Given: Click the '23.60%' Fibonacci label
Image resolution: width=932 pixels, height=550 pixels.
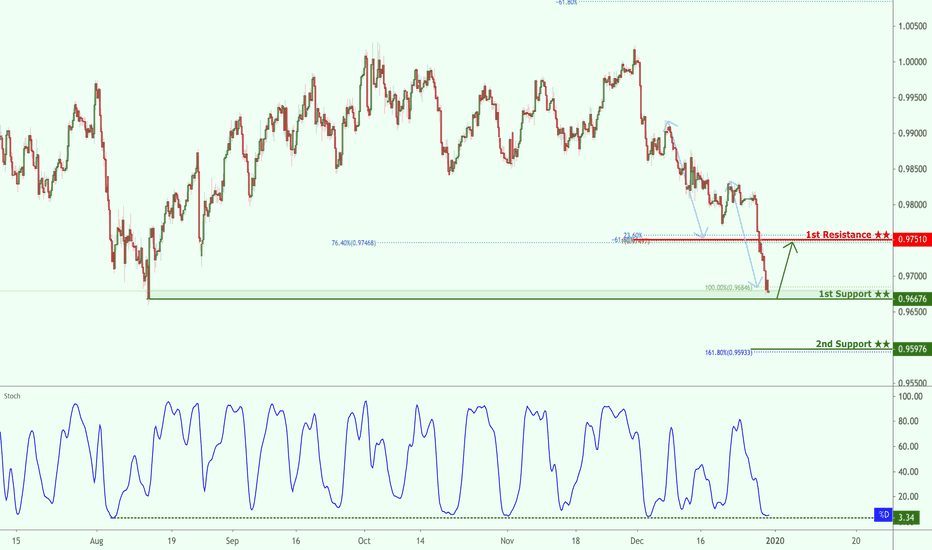Looking at the screenshot, I should click(632, 235).
